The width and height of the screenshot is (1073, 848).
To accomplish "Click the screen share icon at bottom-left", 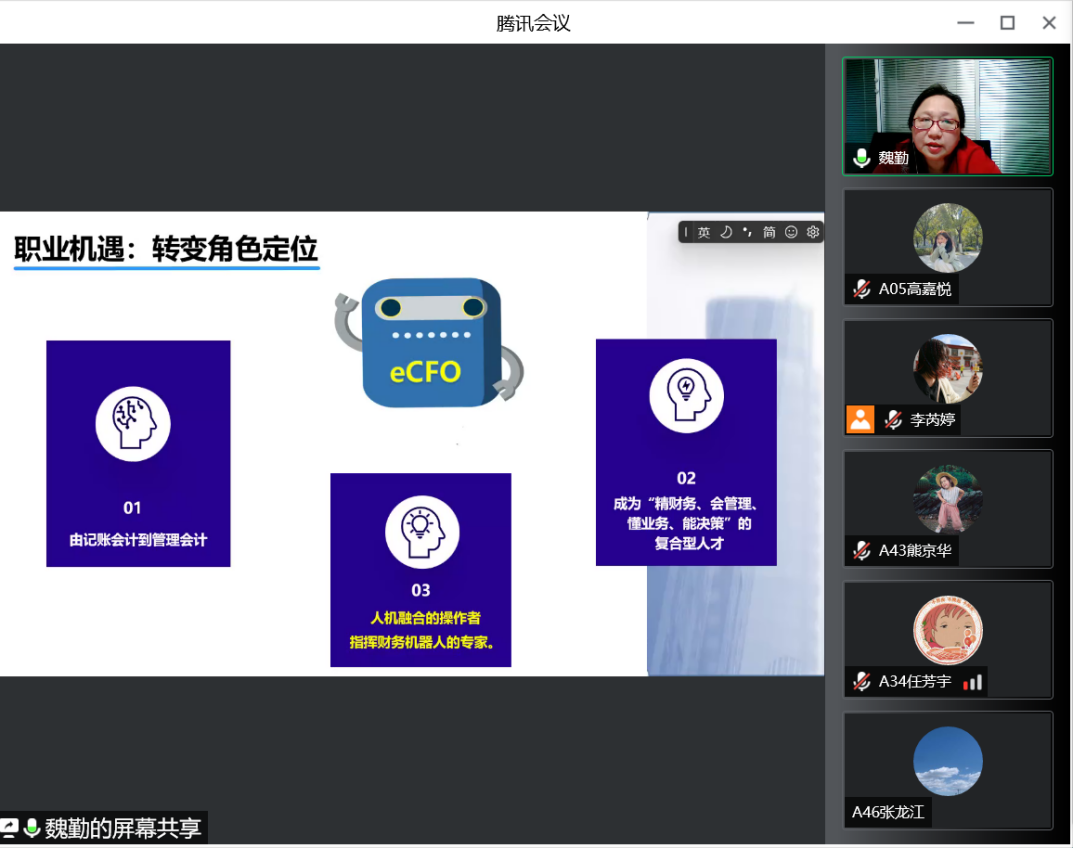I will [x=10, y=828].
